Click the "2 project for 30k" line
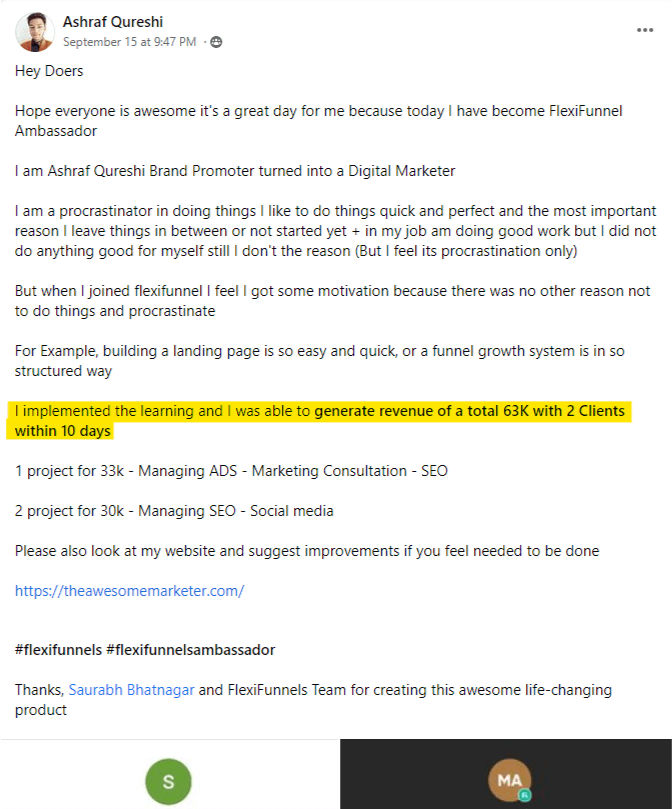 coord(174,511)
